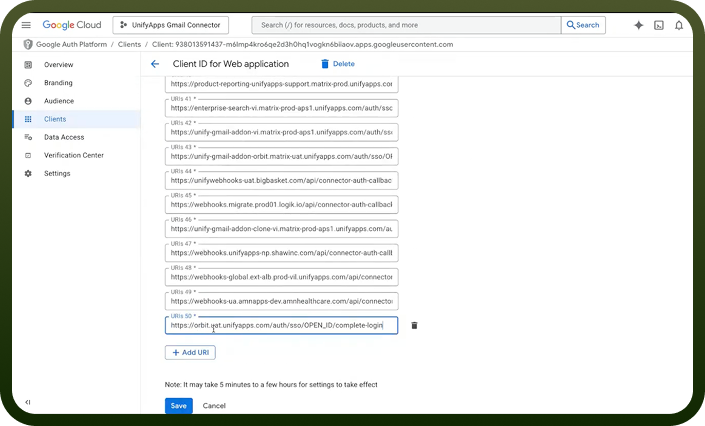Screen dimensions: 705x426
Task: Click the blue Search button
Action: coord(583,25)
